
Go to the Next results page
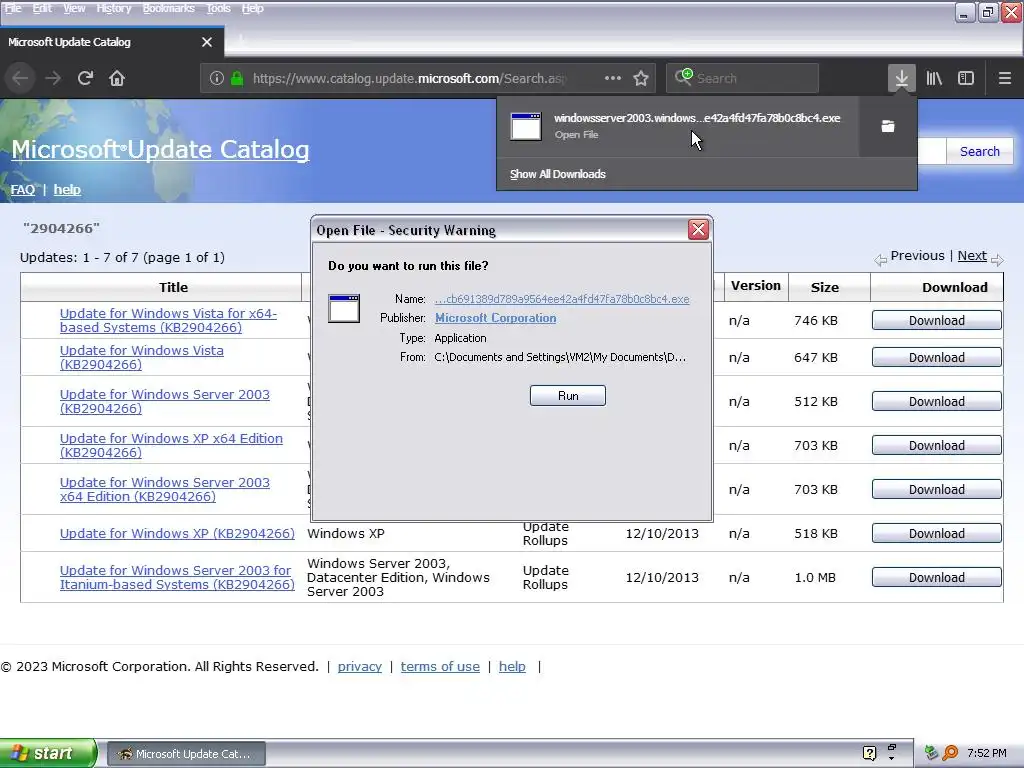[972, 256]
